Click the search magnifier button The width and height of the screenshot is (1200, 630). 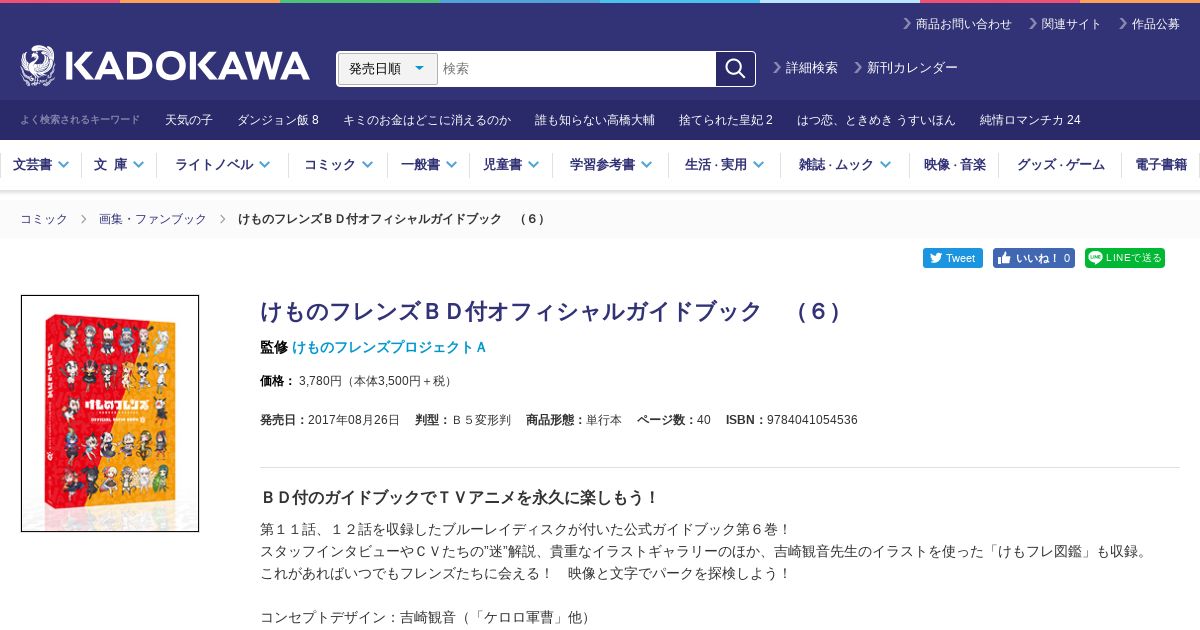click(x=735, y=69)
